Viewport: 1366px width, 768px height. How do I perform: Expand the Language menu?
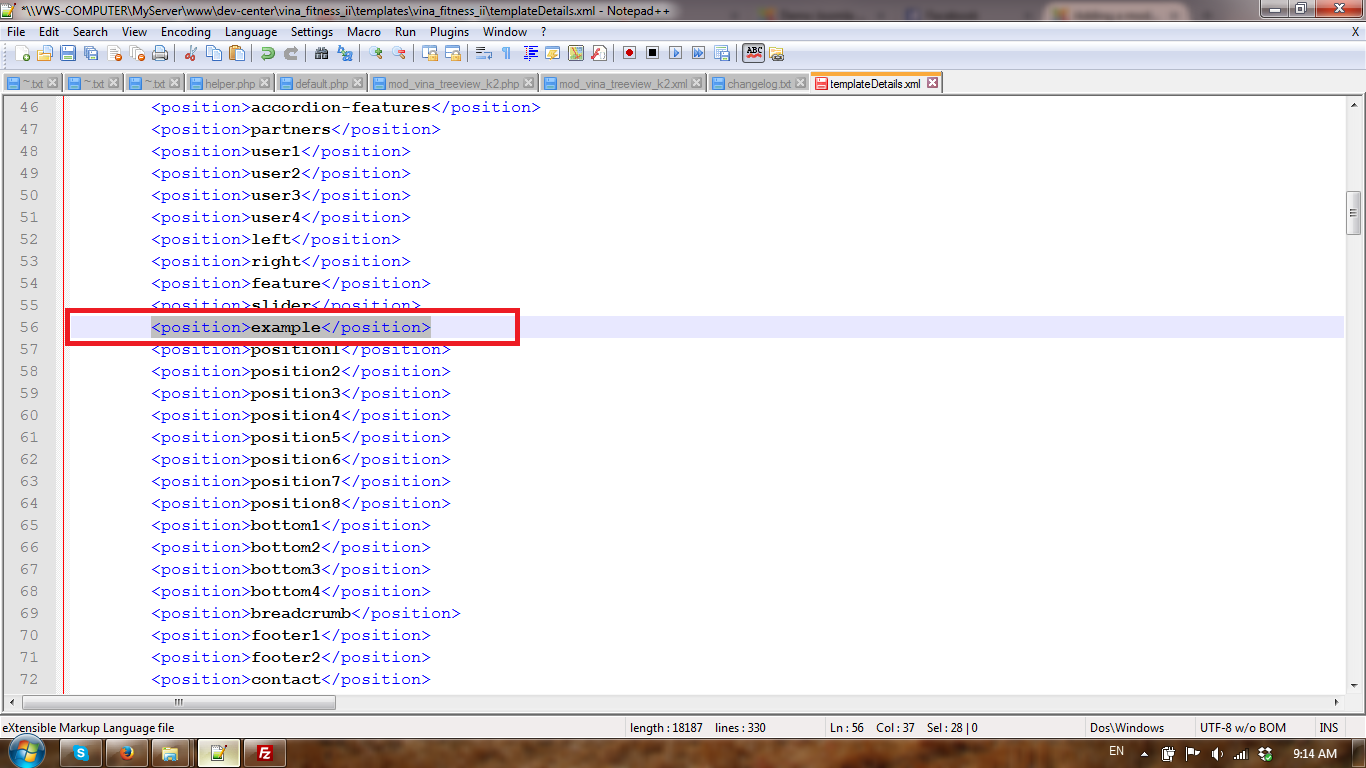click(x=251, y=32)
